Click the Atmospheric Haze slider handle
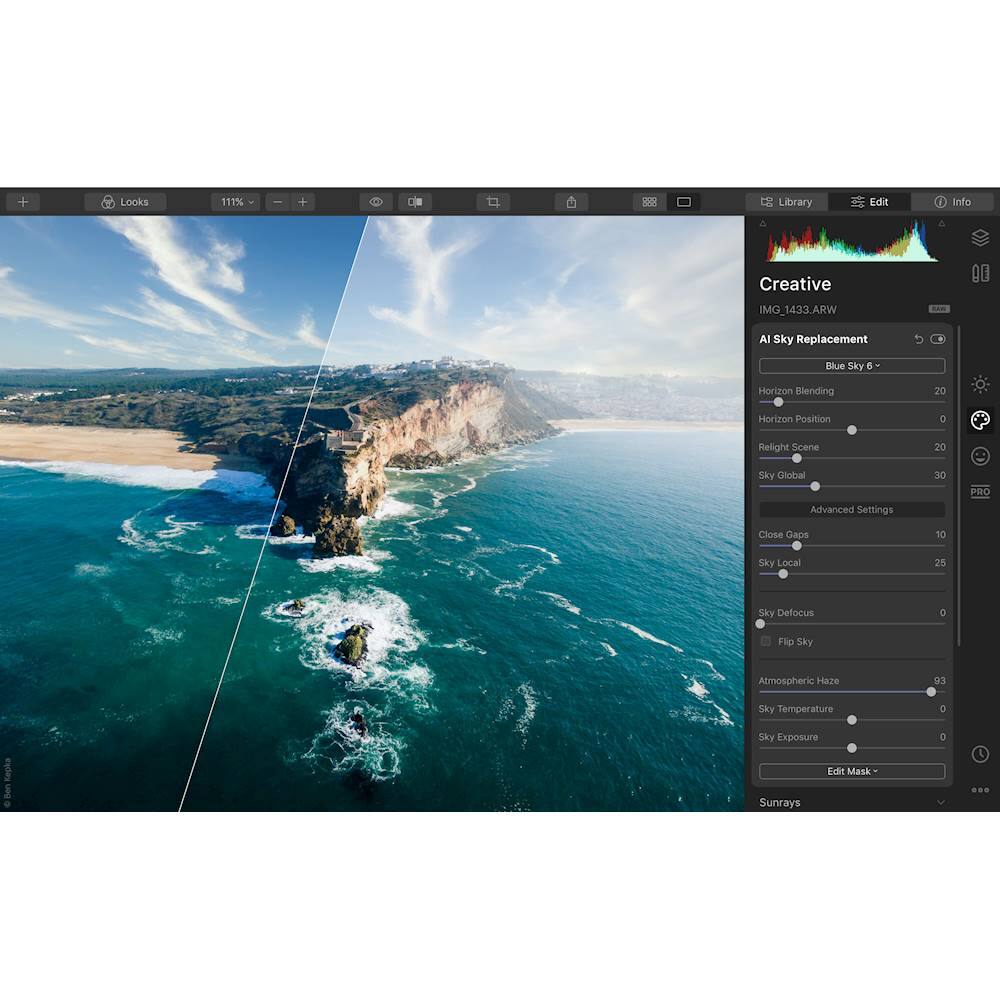1000x1000 pixels. point(931,692)
